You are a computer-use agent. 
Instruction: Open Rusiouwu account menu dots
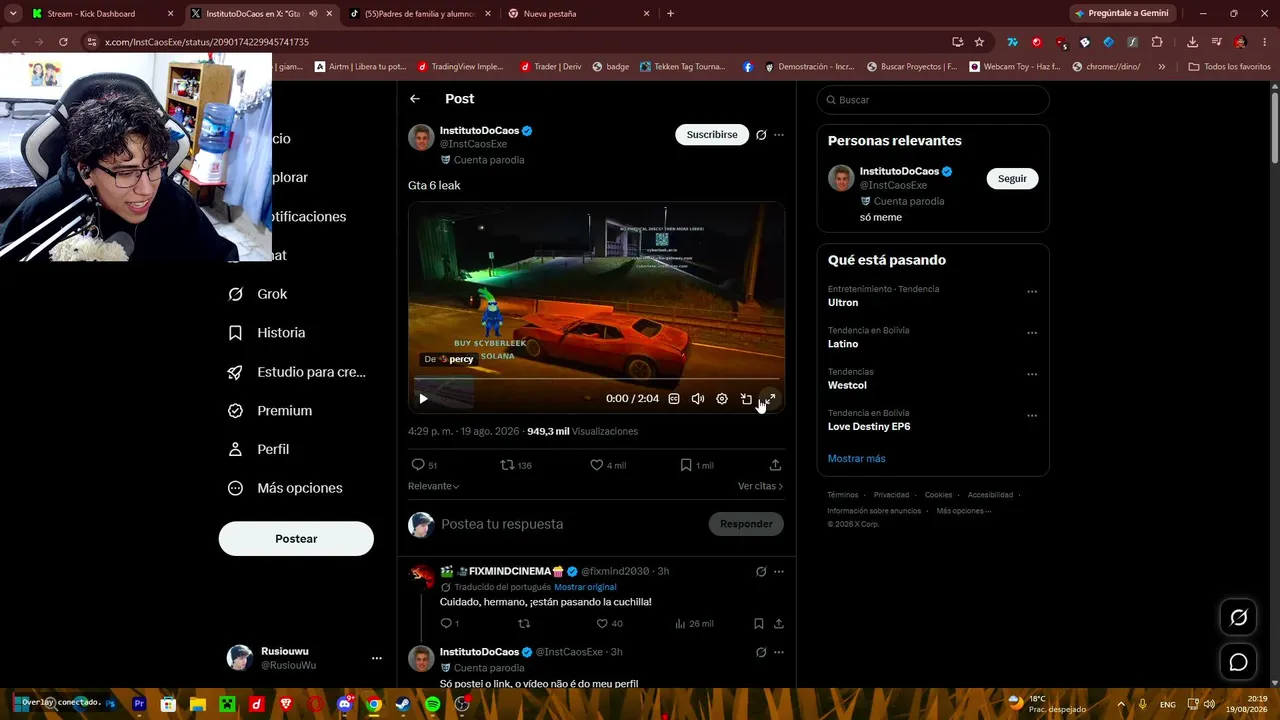pyautogui.click(x=377, y=658)
